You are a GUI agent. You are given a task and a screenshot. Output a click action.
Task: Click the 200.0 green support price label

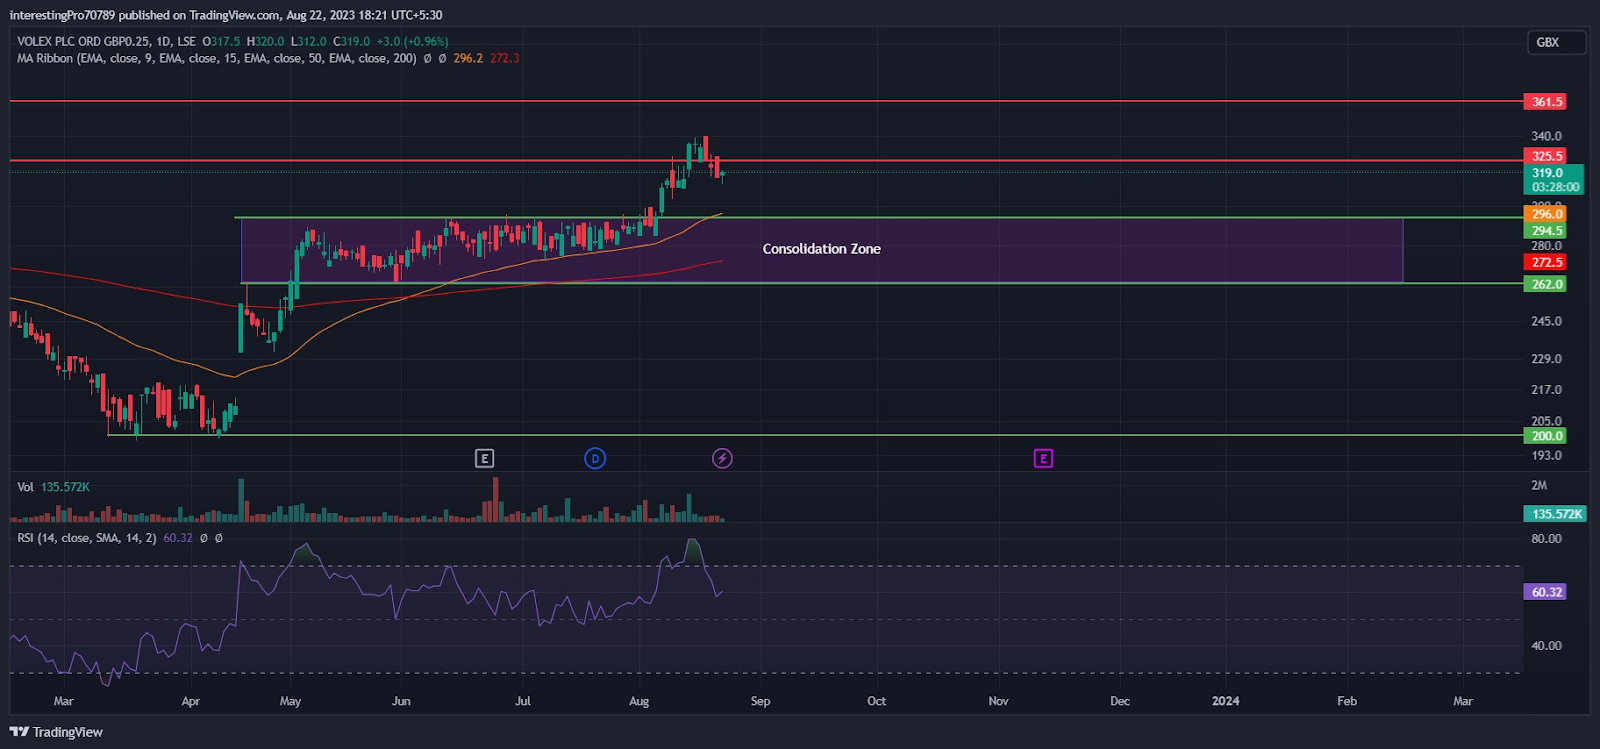[x=1546, y=436]
